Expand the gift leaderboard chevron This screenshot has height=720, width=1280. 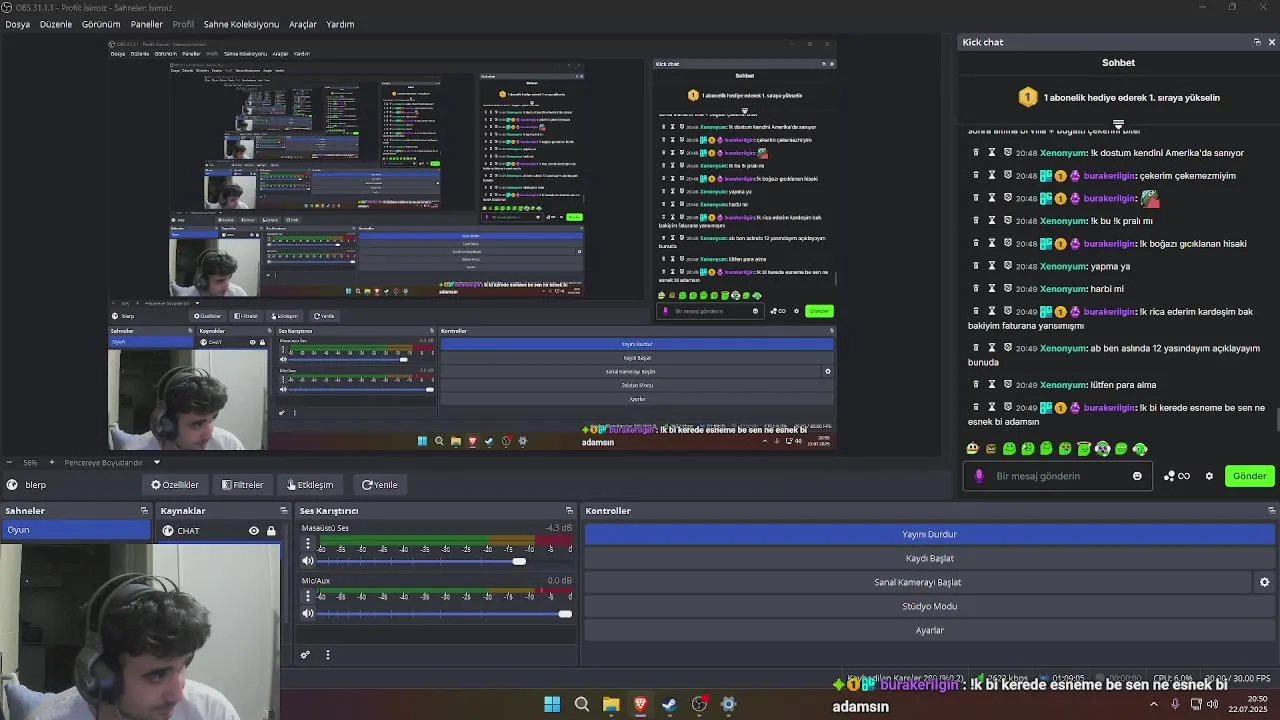(1118, 125)
